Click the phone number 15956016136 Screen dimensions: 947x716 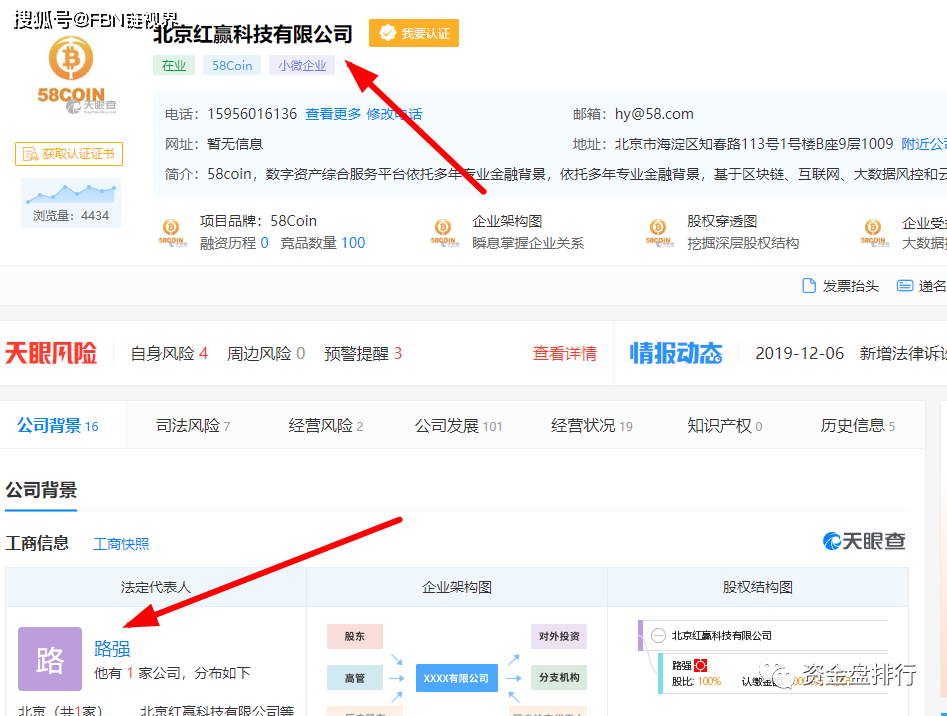click(252, 114)
